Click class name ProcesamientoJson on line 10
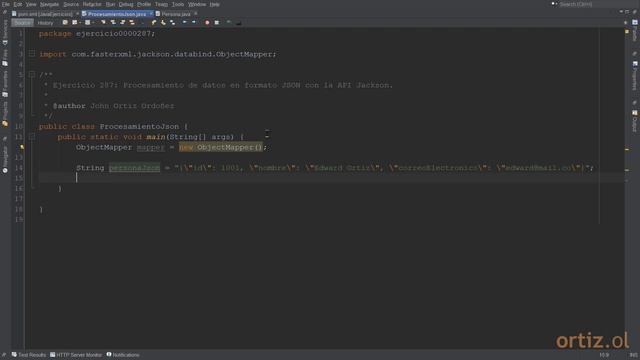 [139, 127]
